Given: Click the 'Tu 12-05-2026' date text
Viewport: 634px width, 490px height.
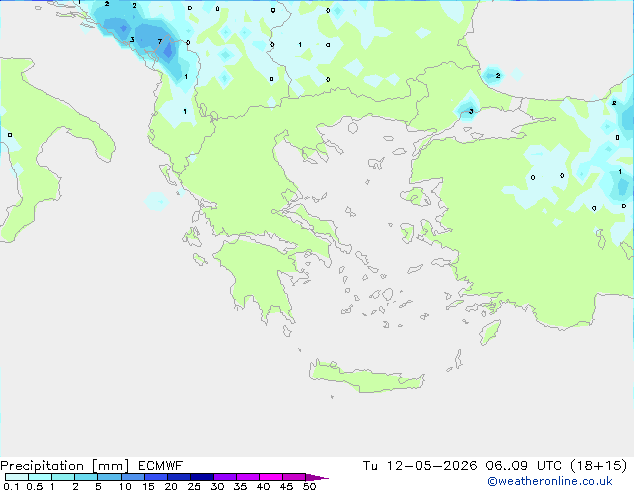Looking at the screenshot, I should [420, 466].
